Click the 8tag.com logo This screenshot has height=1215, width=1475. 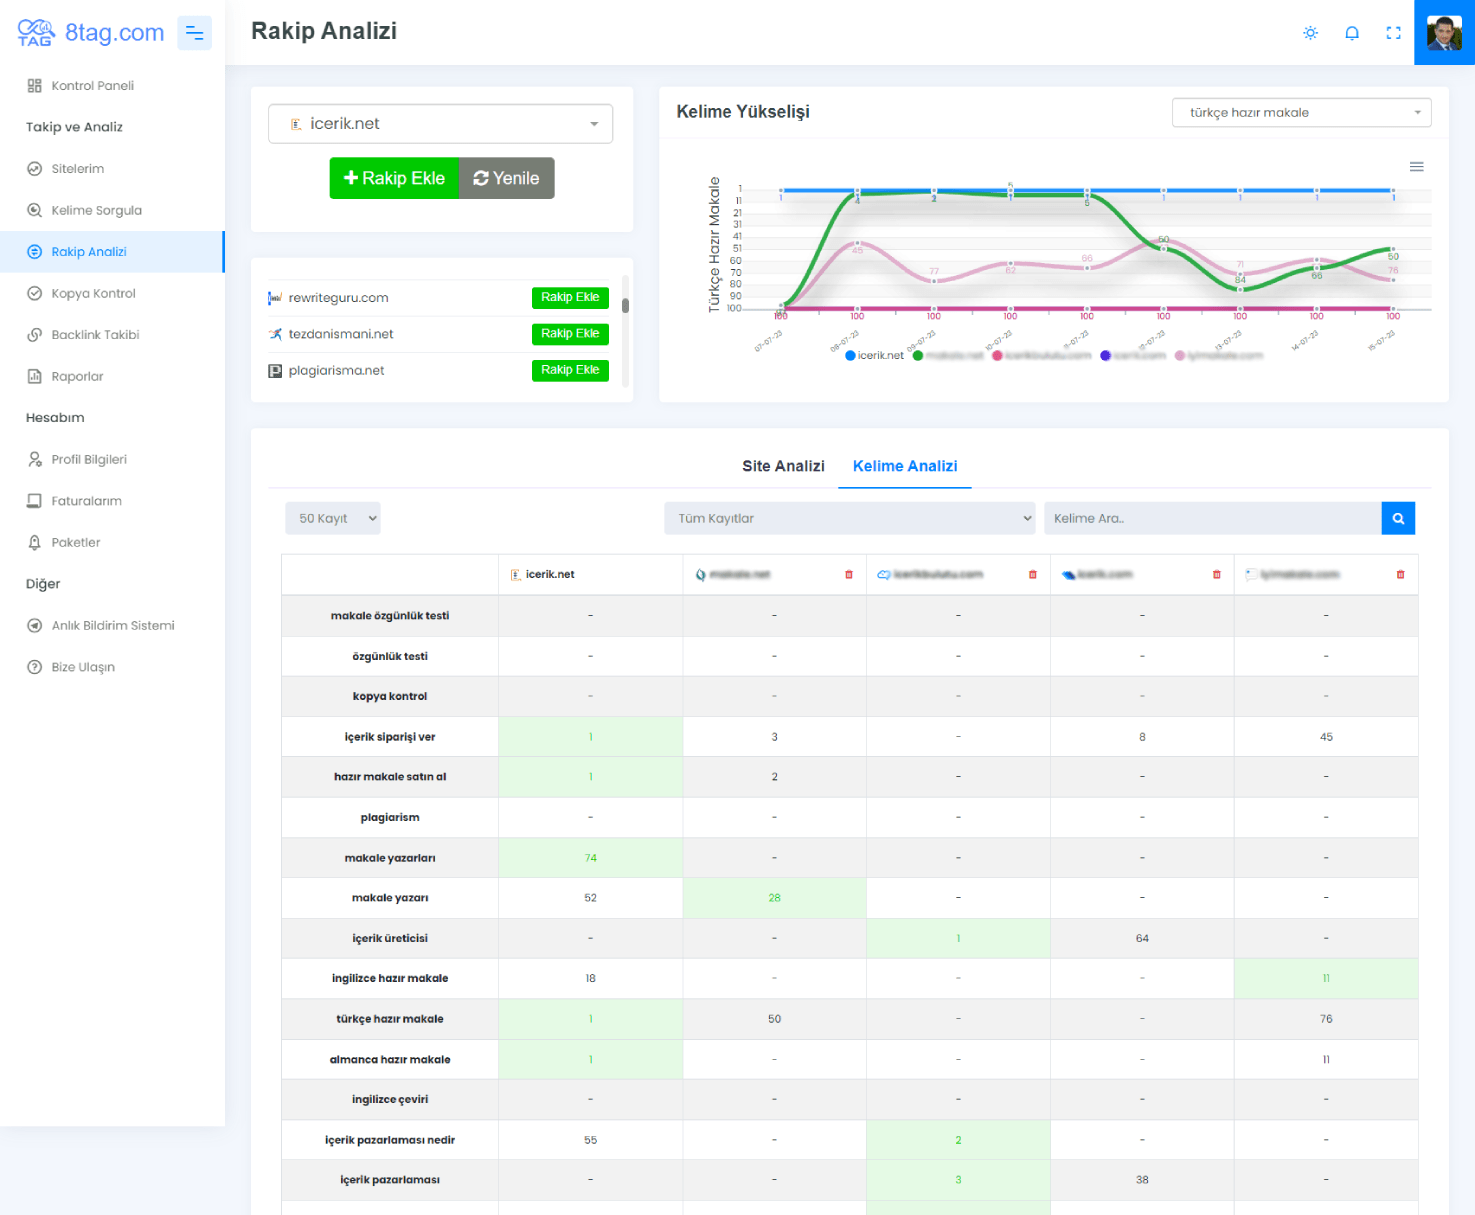pos(90,33)
